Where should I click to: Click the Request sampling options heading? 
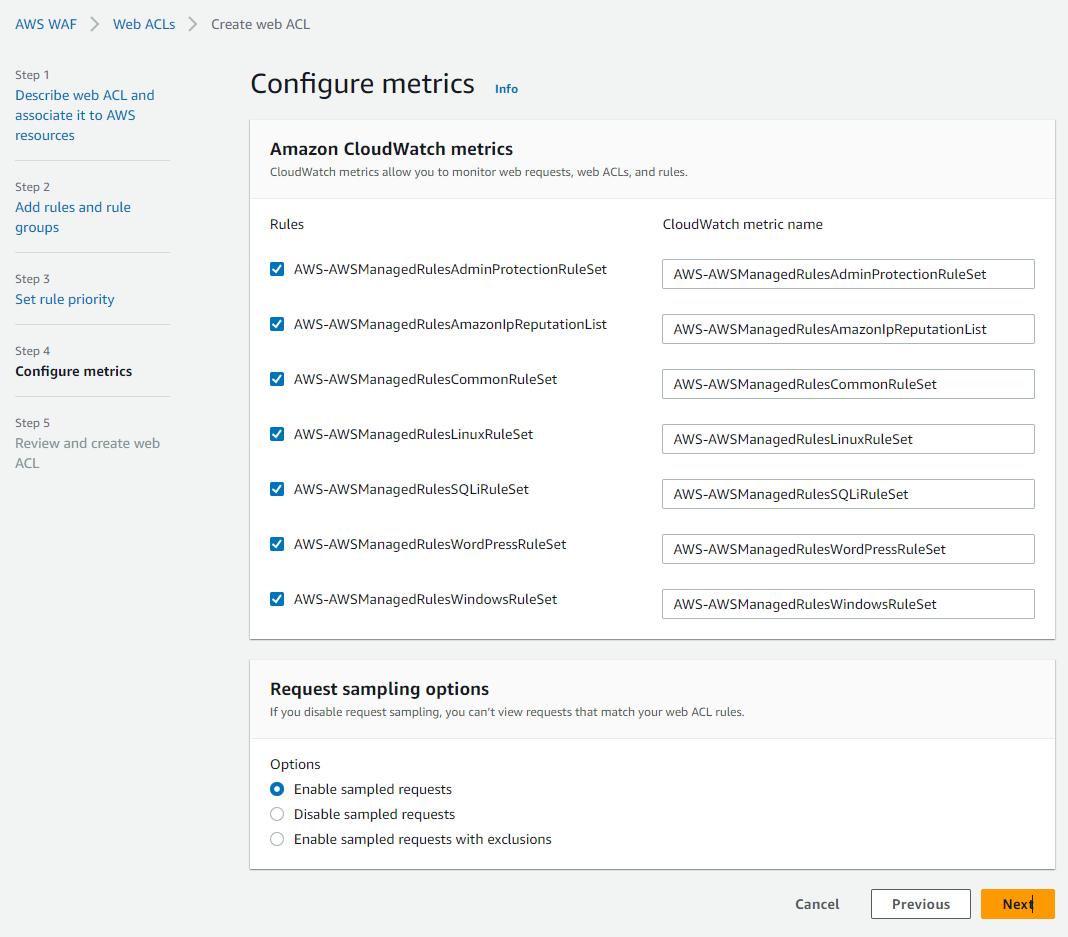tap(379, 689)
